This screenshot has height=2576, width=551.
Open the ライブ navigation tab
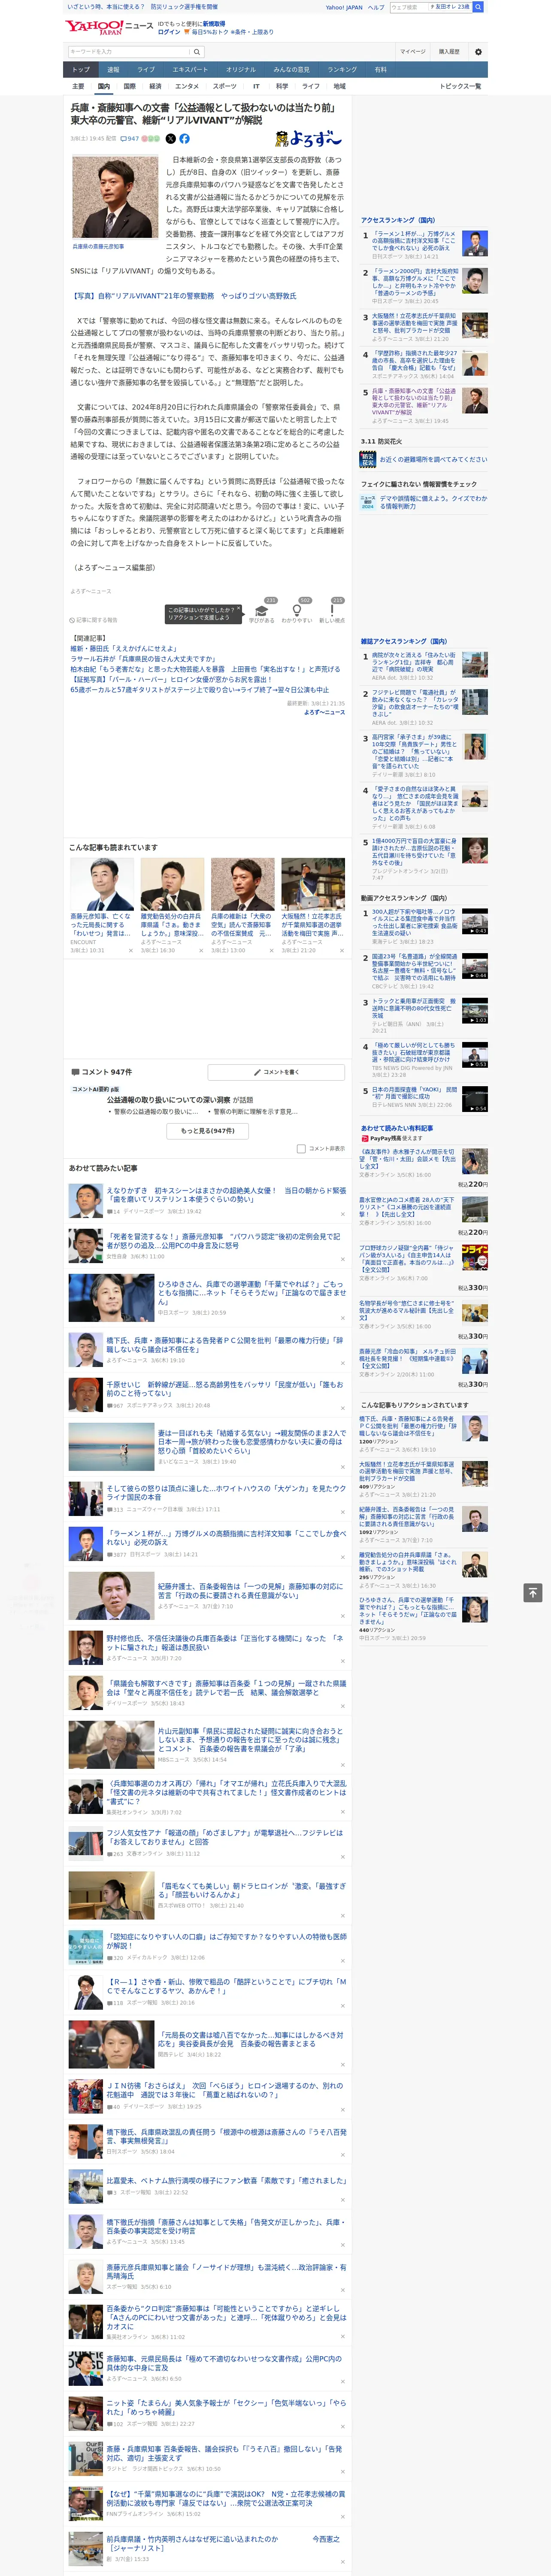[x=146, y=69]
